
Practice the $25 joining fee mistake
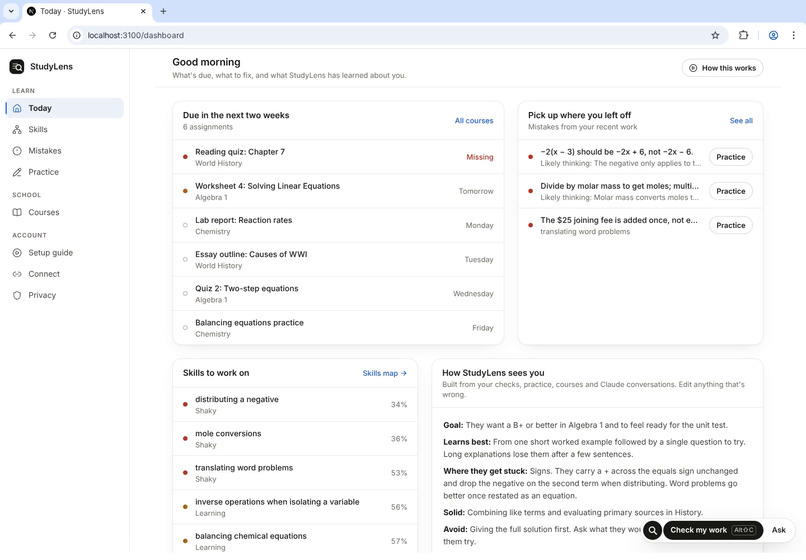click(x=730, y=225)
